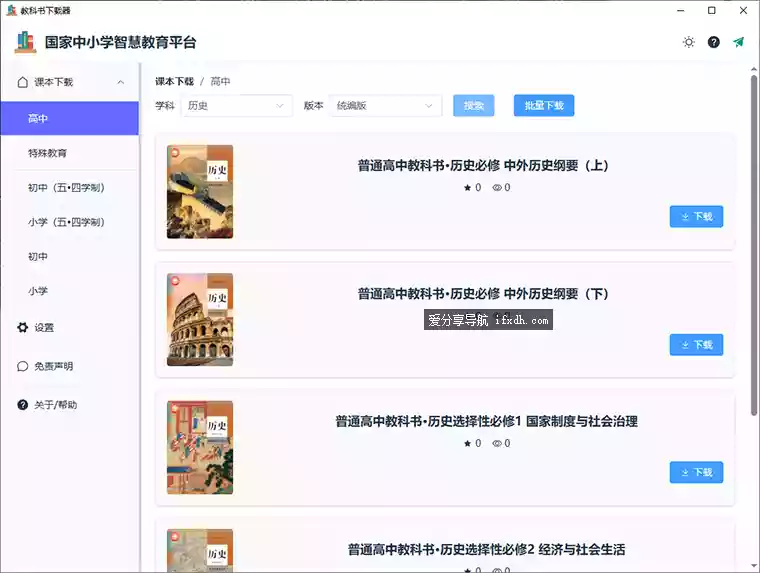This screenshot has height=573, width=760.
Task: Click the 设置 gear icon
Action: [23, 327]
